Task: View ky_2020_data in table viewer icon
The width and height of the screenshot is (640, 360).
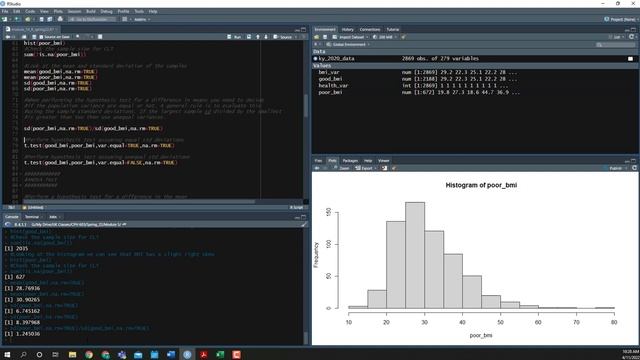Action: pos(630,59)
